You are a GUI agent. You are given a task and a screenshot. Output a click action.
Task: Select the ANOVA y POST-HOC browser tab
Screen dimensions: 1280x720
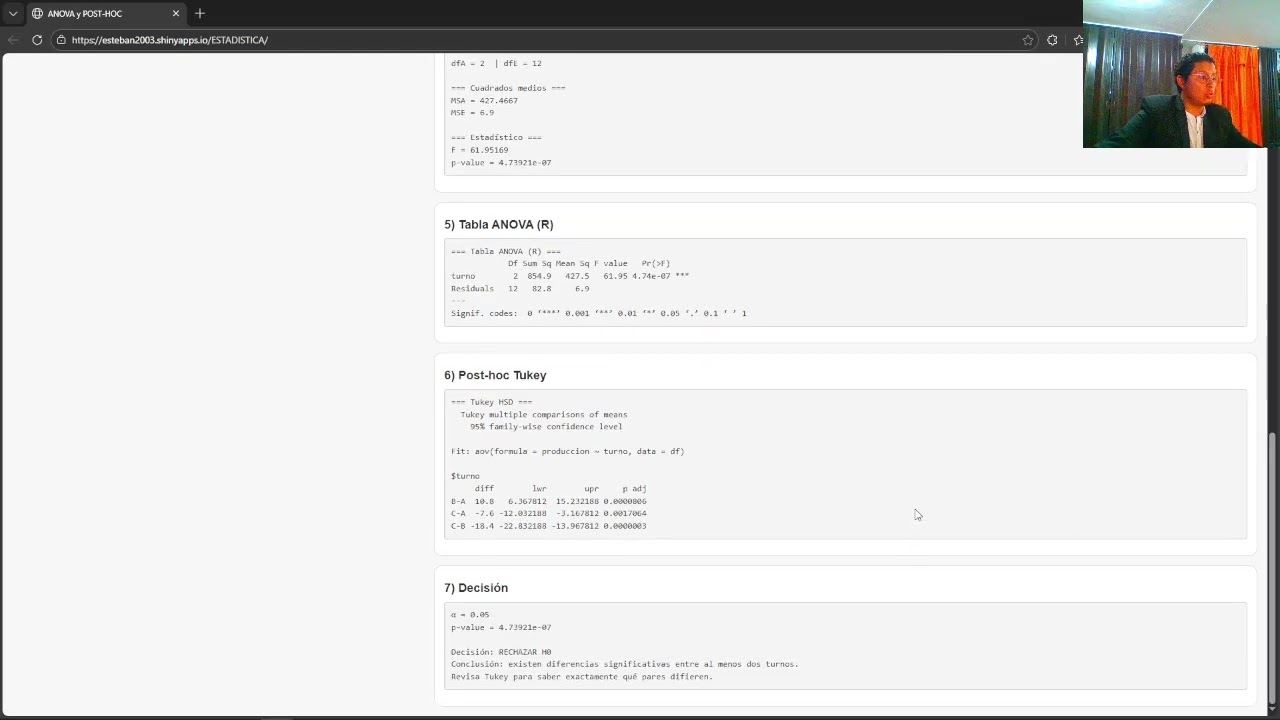(105, 13)
